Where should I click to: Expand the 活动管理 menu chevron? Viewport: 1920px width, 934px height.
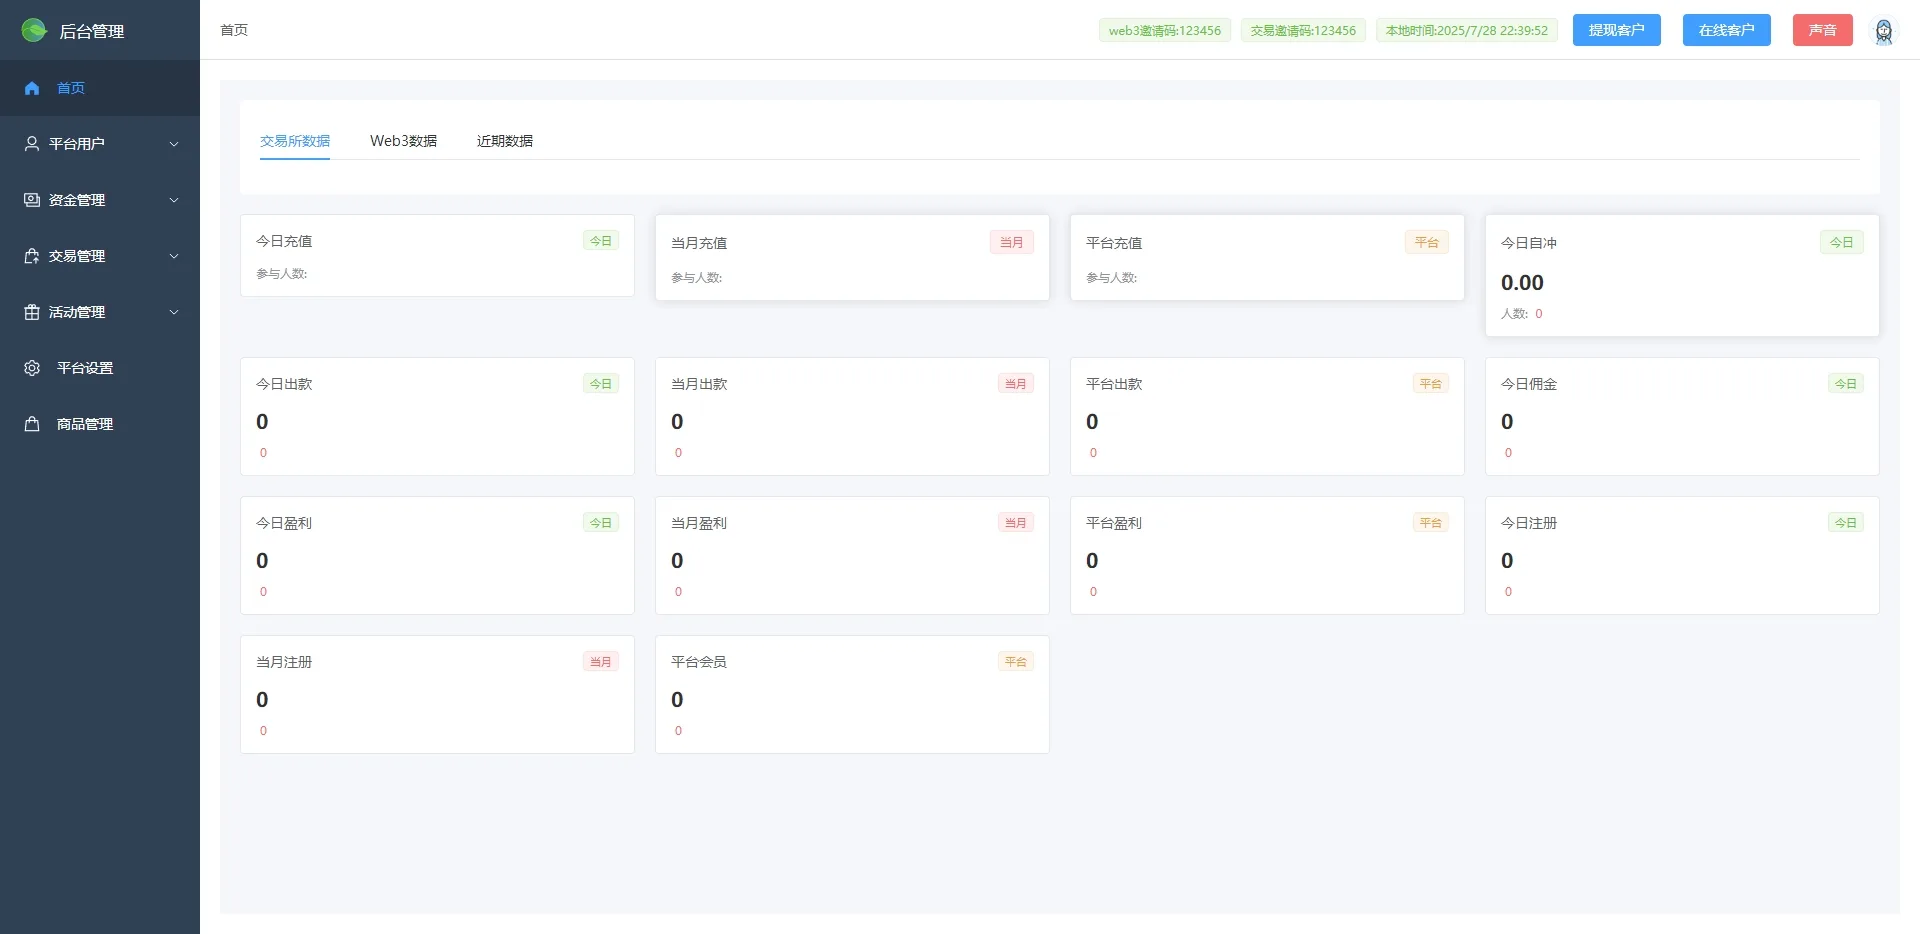coord(174,312)
